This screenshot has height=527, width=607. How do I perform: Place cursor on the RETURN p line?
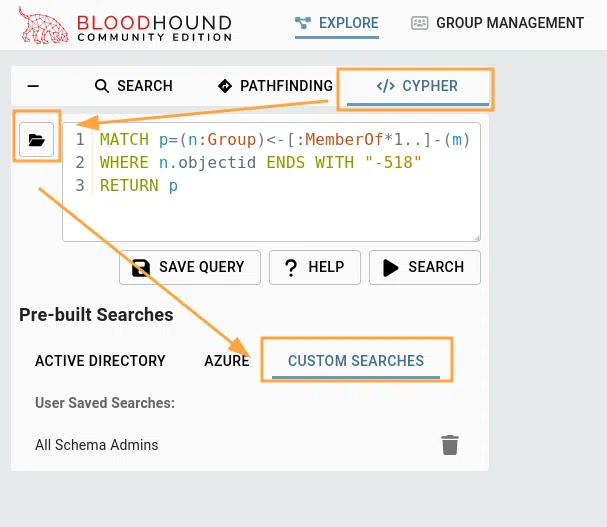tap(139, 186)
